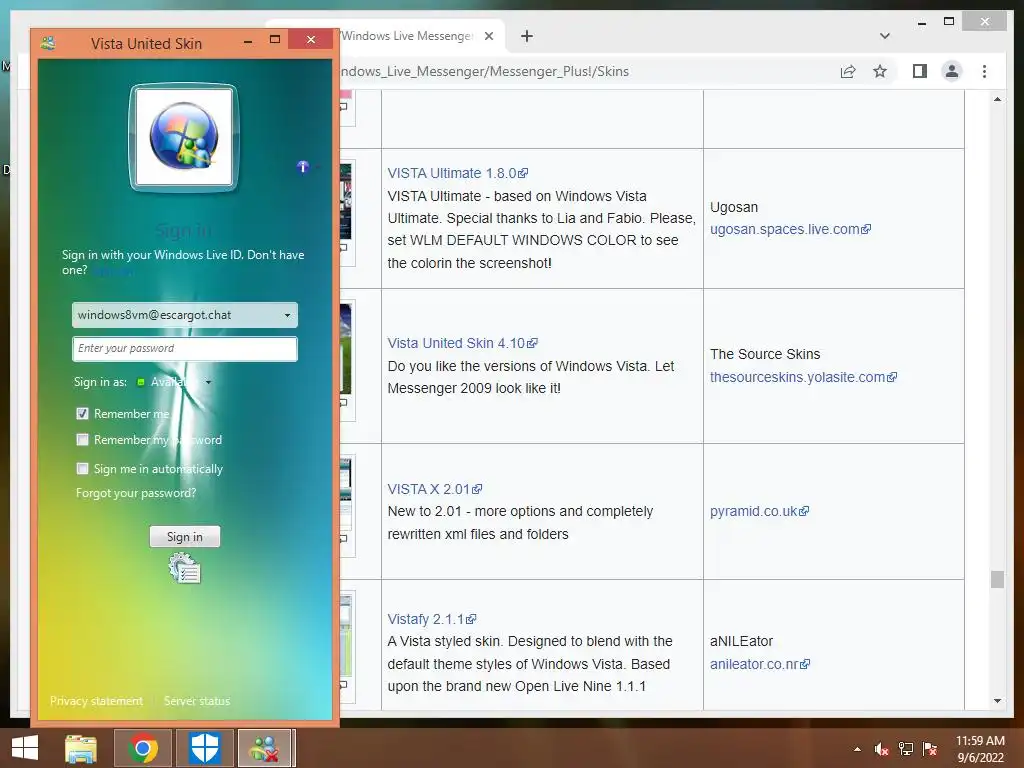Open the Chrome three-dot menu
The width and height of the screenshot is (1024, 768).
tap(984, 71)
